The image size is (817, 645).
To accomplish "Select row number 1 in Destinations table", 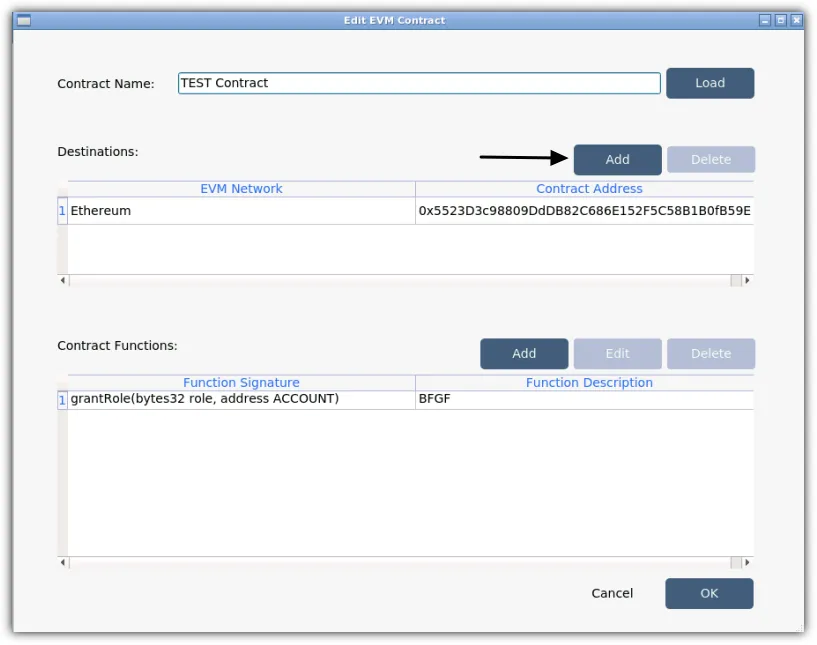I will 62,210.
